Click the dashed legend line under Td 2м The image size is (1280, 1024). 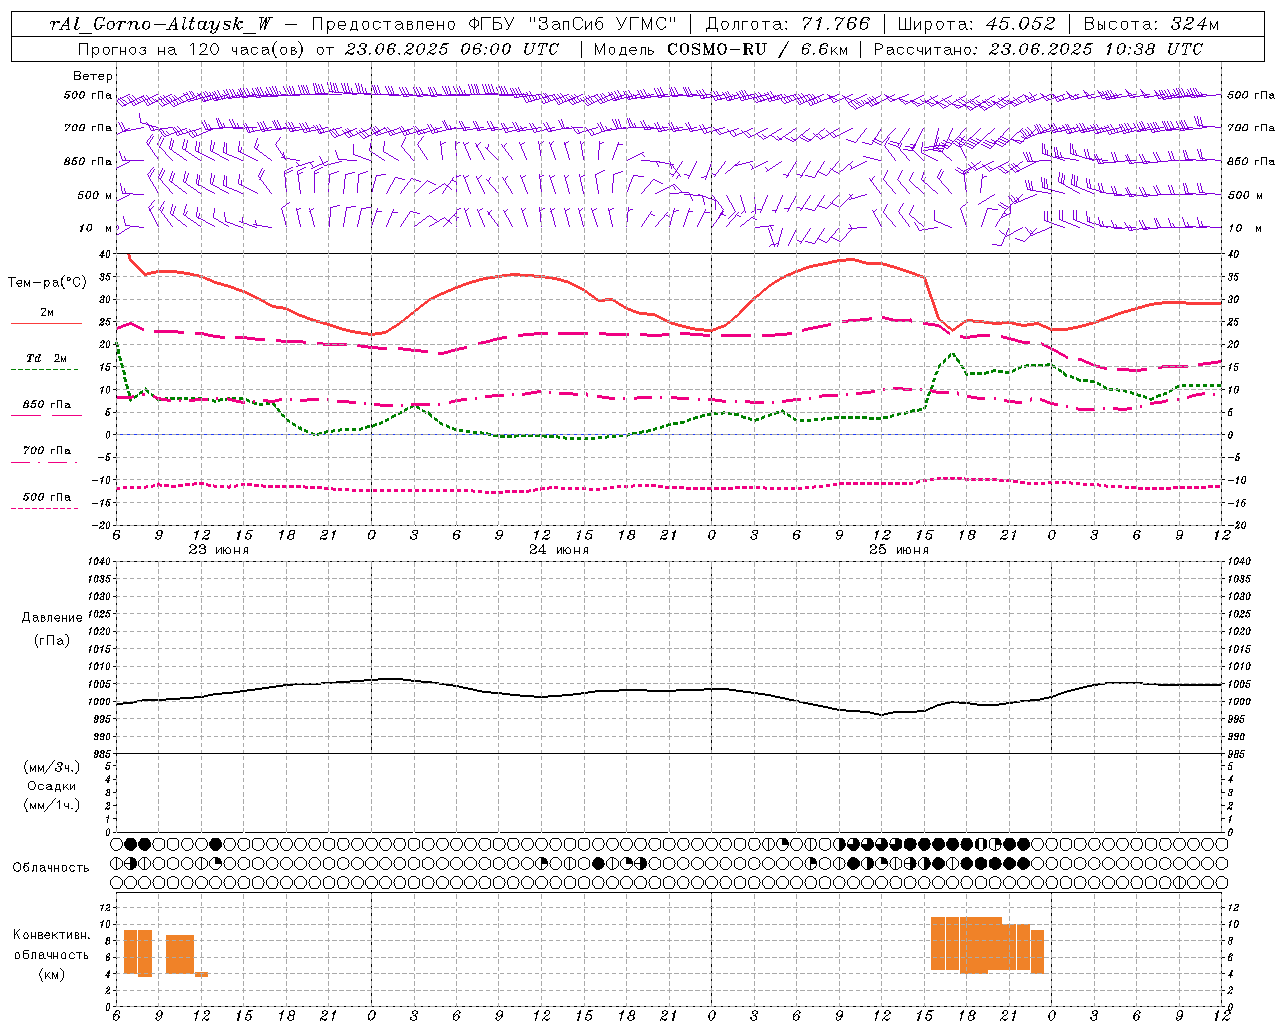(45, 370)
